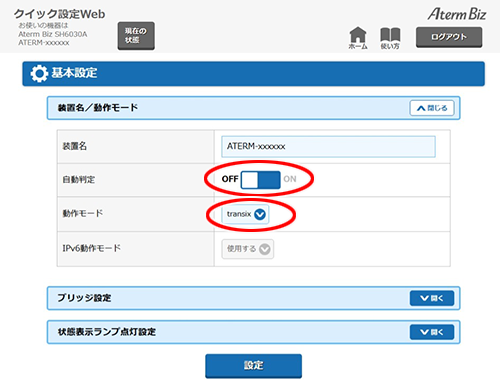
Task: Expand the ブリッジ設定 section with 開く
Action: point(432,298)
